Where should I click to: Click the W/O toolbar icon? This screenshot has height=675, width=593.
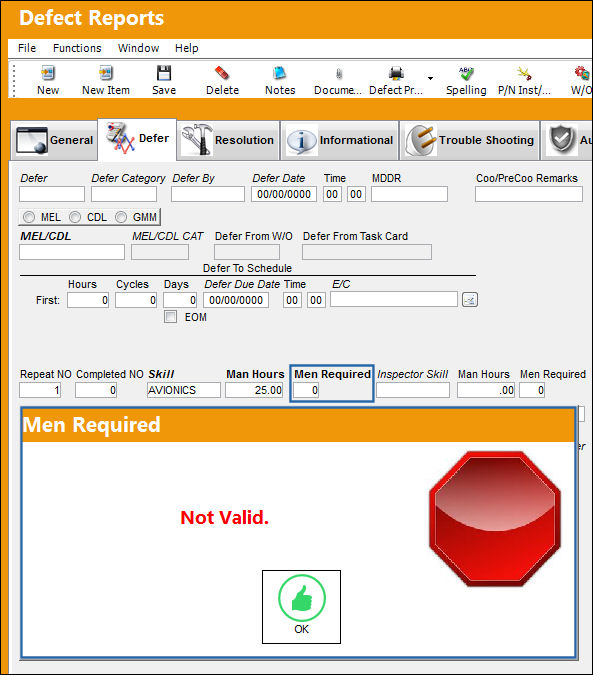[582, 73]
